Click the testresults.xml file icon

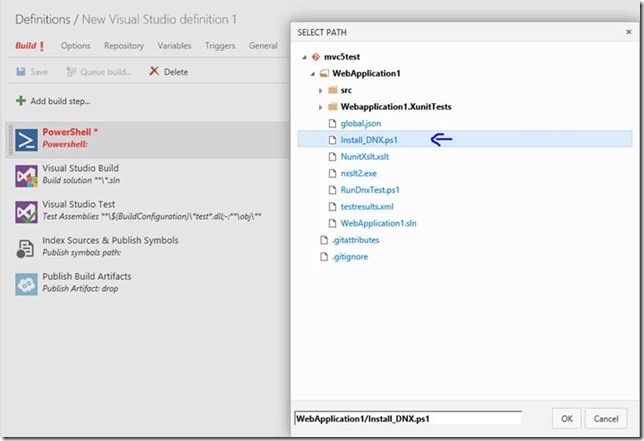[x=333, y=207]
